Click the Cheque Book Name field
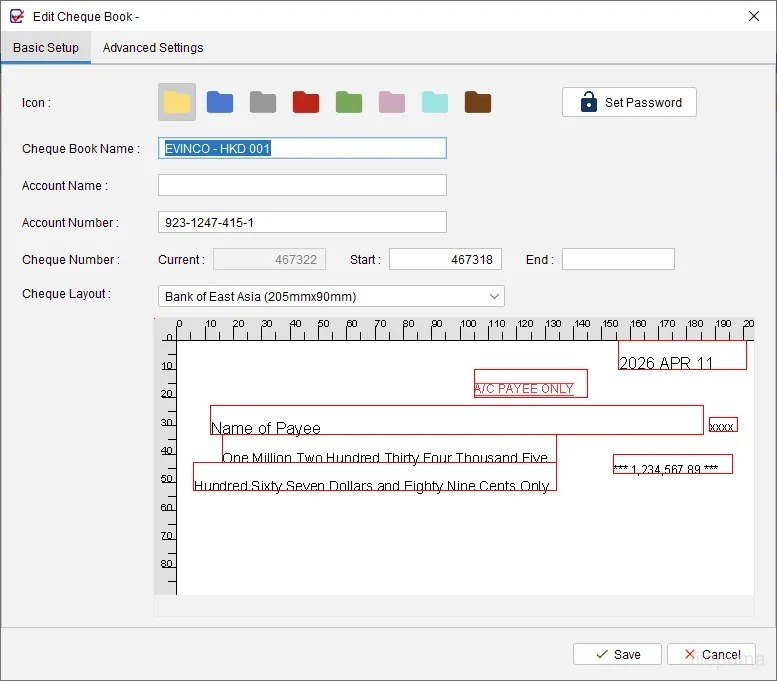 [302, 148]
